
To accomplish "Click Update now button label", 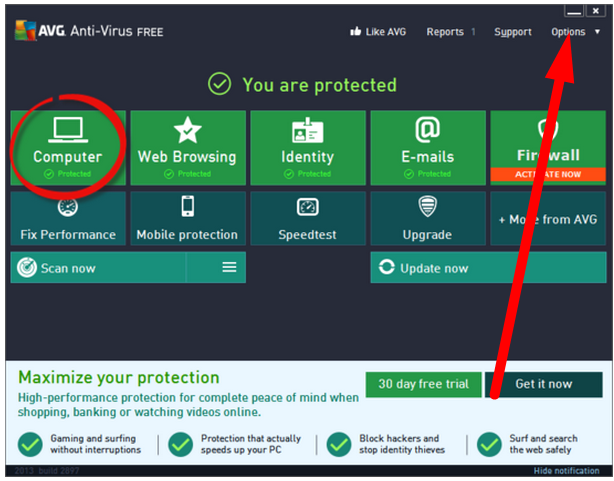I will 434,268.
